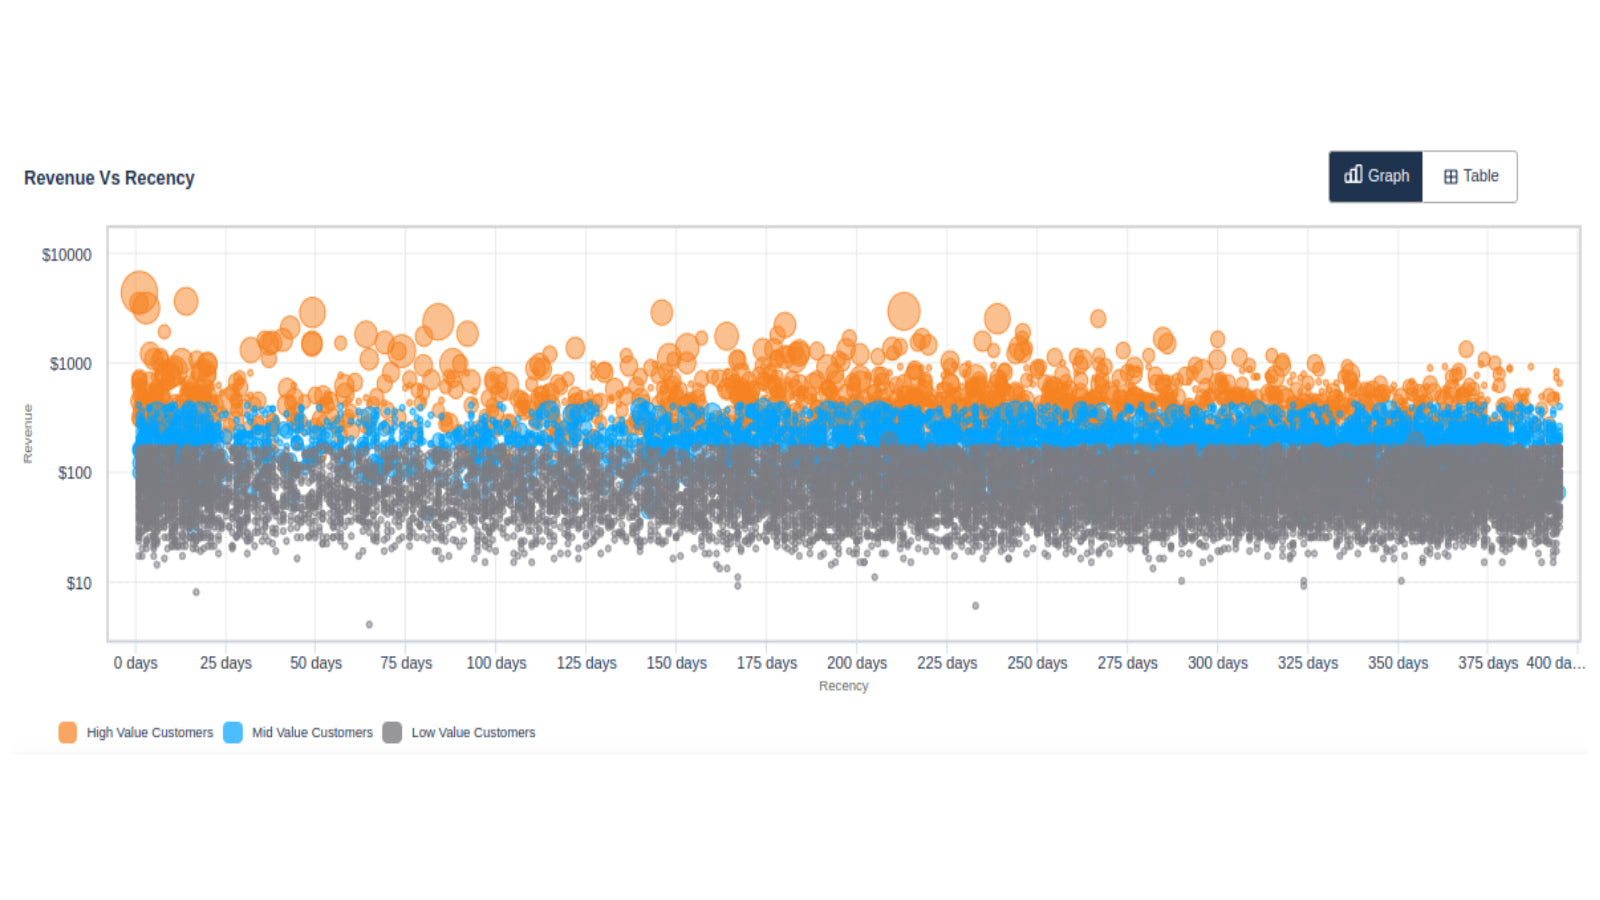The image size is (1600, 900).
Task: Click the $10000 revenue axis label
Action: pos(67,255)
